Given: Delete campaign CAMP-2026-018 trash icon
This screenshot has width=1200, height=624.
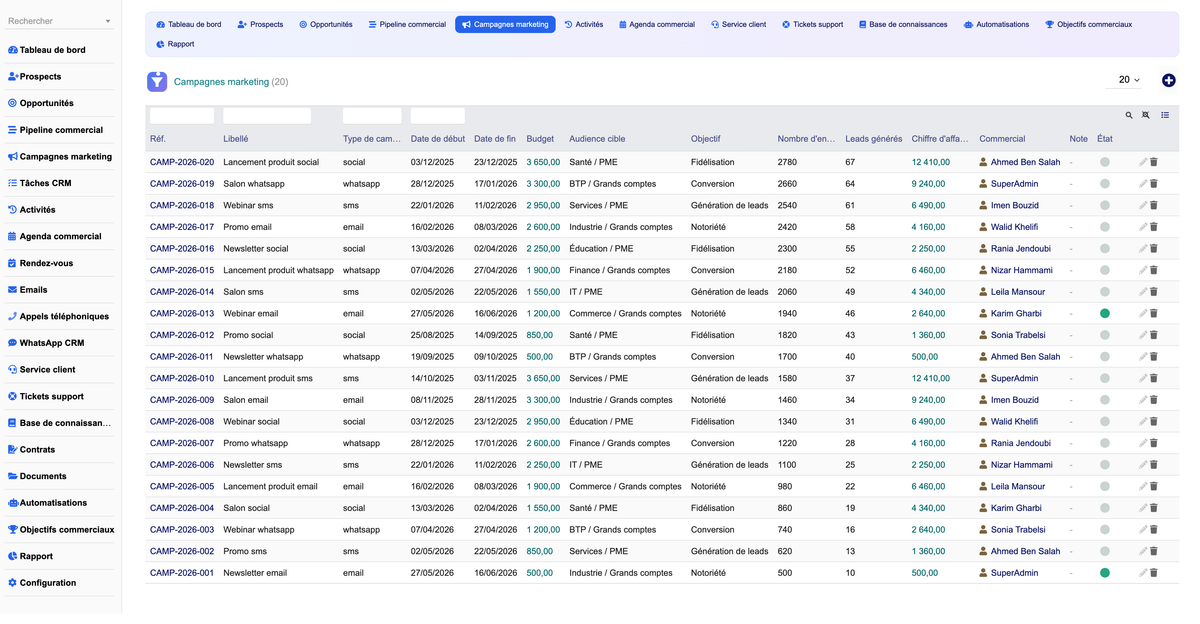Looking at the screenshot, I should coord(1154,205).
